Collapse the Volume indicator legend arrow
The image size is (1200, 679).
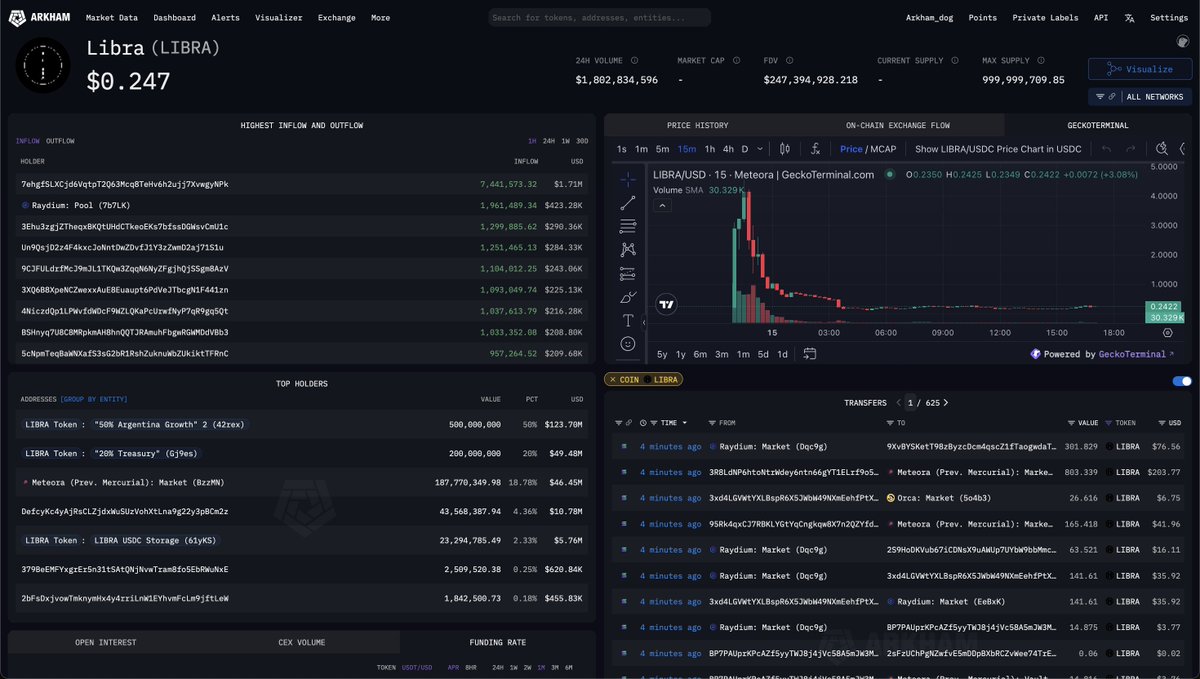coord(660,205)
